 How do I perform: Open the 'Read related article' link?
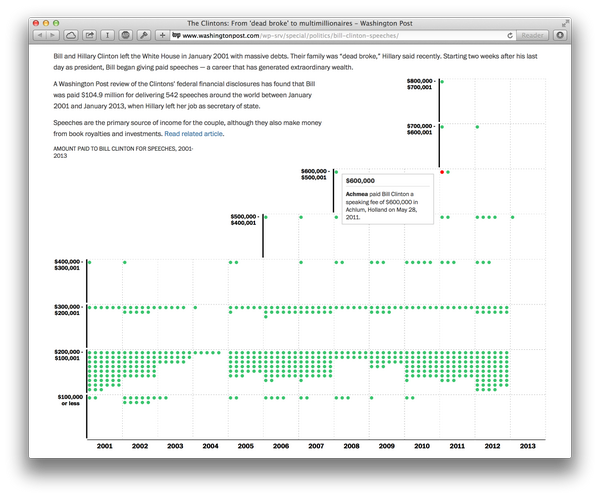(x=194, y=134)
